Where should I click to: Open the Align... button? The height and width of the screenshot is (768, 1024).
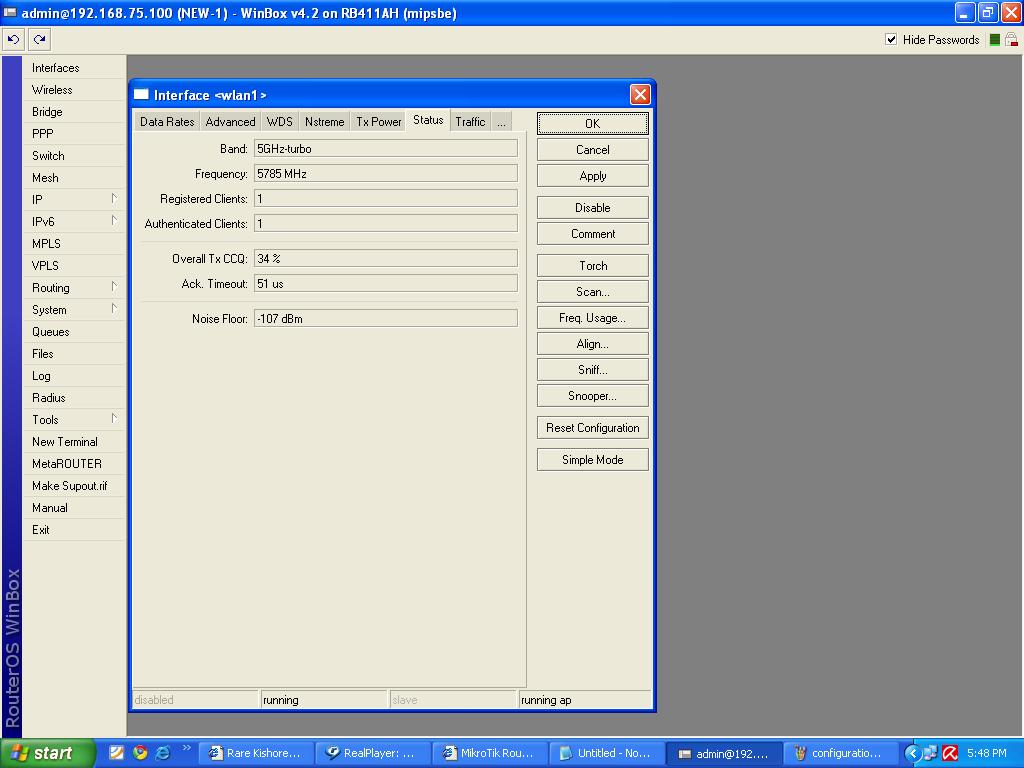tap(592, 344)
